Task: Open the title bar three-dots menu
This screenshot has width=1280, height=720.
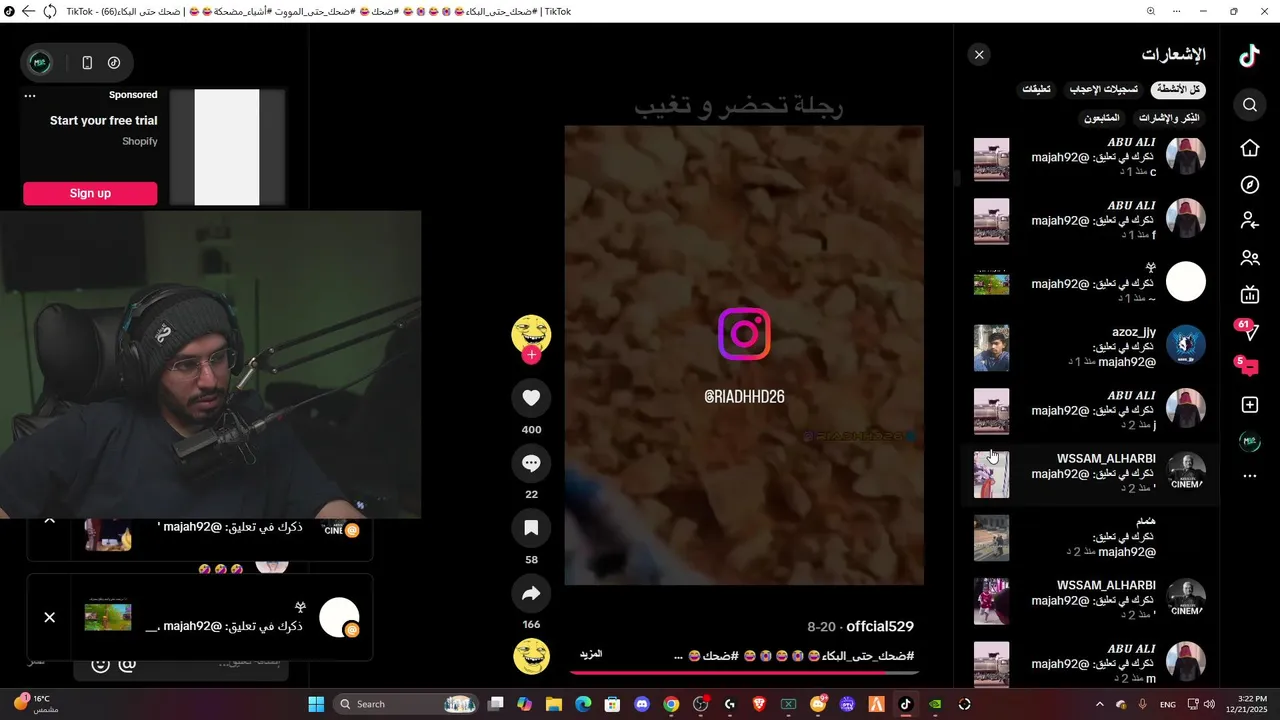Action: [1179, 11]
